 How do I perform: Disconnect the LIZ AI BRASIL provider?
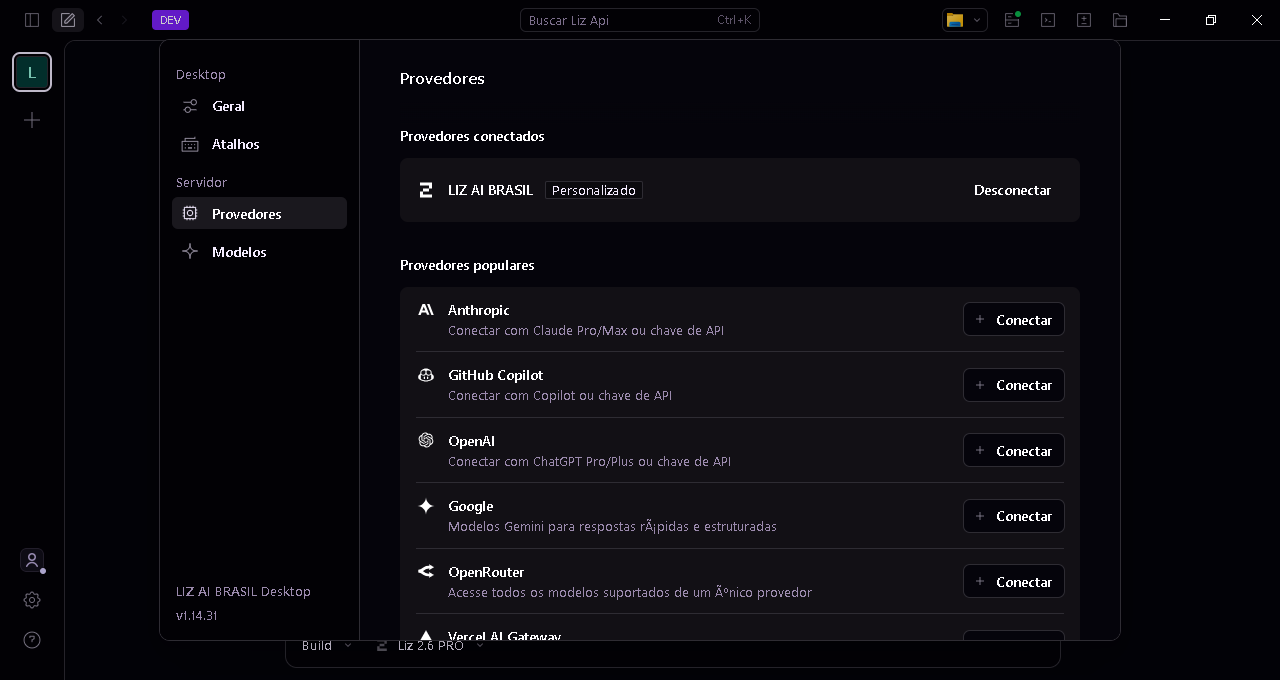tap(1012, 190)
